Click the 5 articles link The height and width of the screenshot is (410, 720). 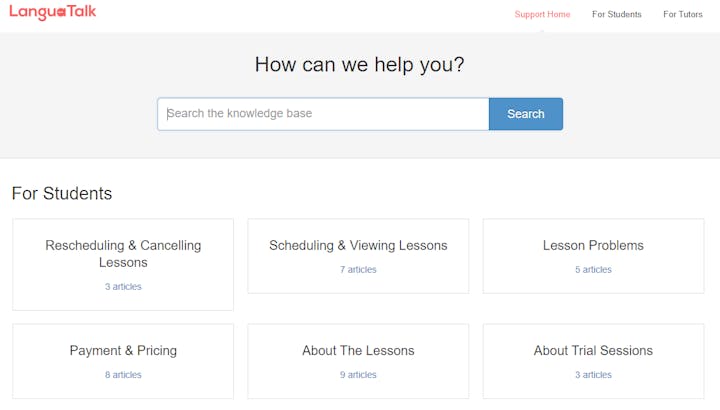[x=593, y=270]
